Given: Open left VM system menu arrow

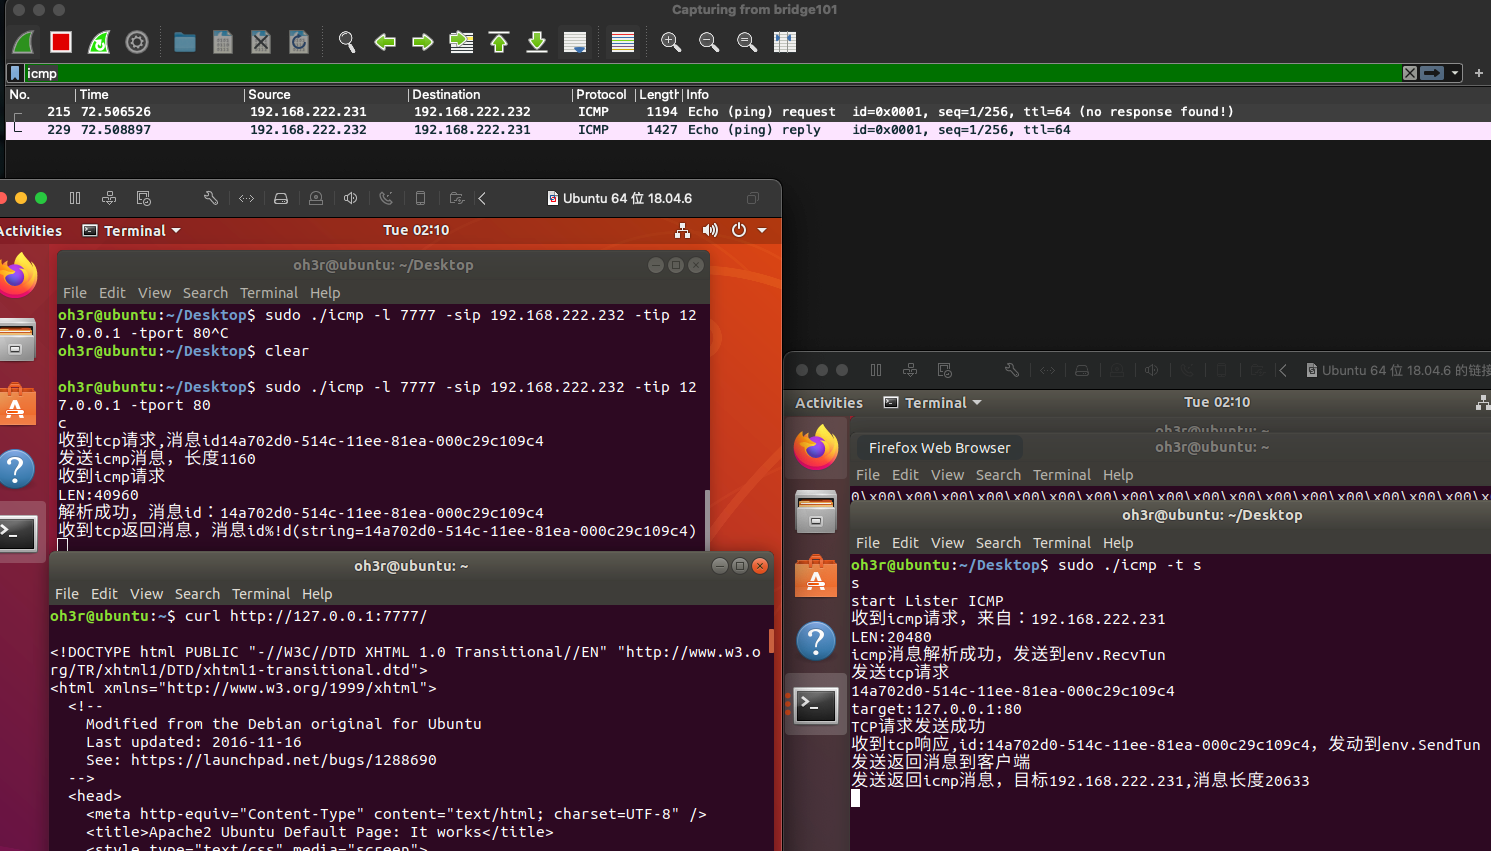Looking at the screenshot, I should 762,230.
